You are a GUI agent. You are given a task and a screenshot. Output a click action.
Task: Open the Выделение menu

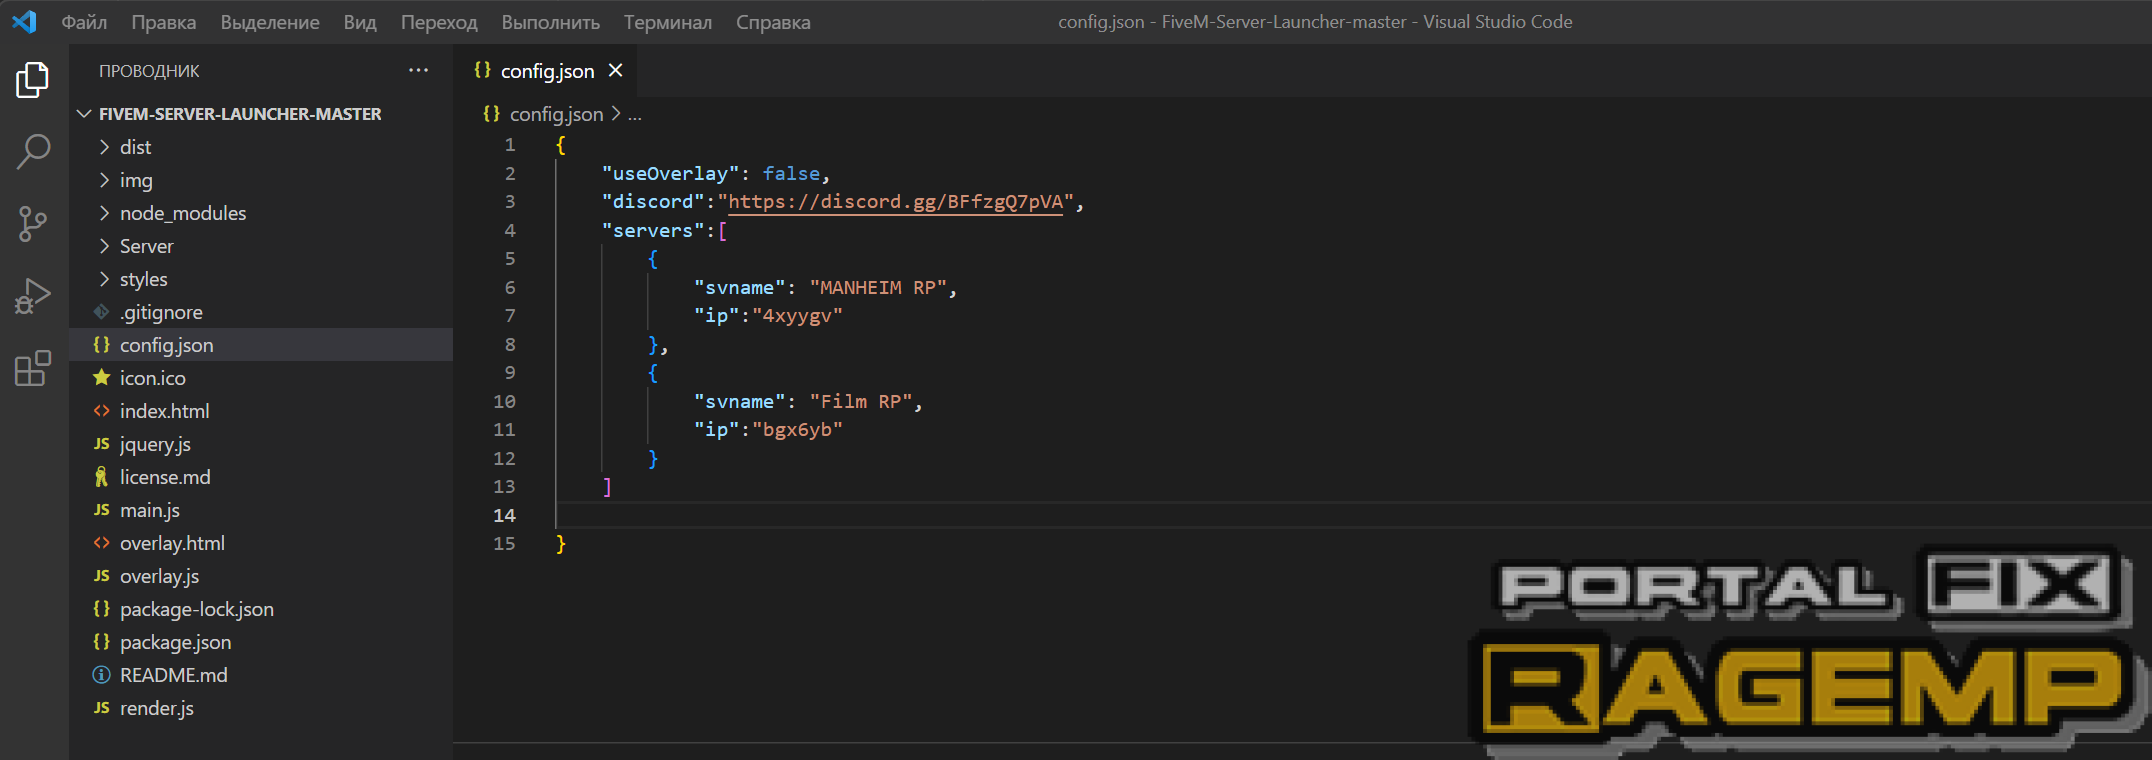coord(270,22)
